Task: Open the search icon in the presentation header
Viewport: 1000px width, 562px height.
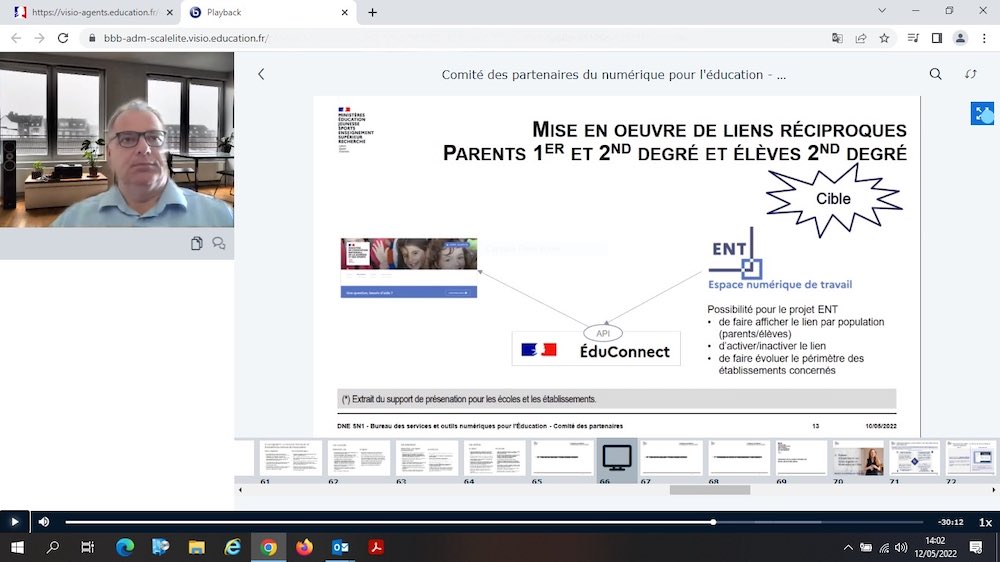Action: pyautogui.click(x=935, y=74)
